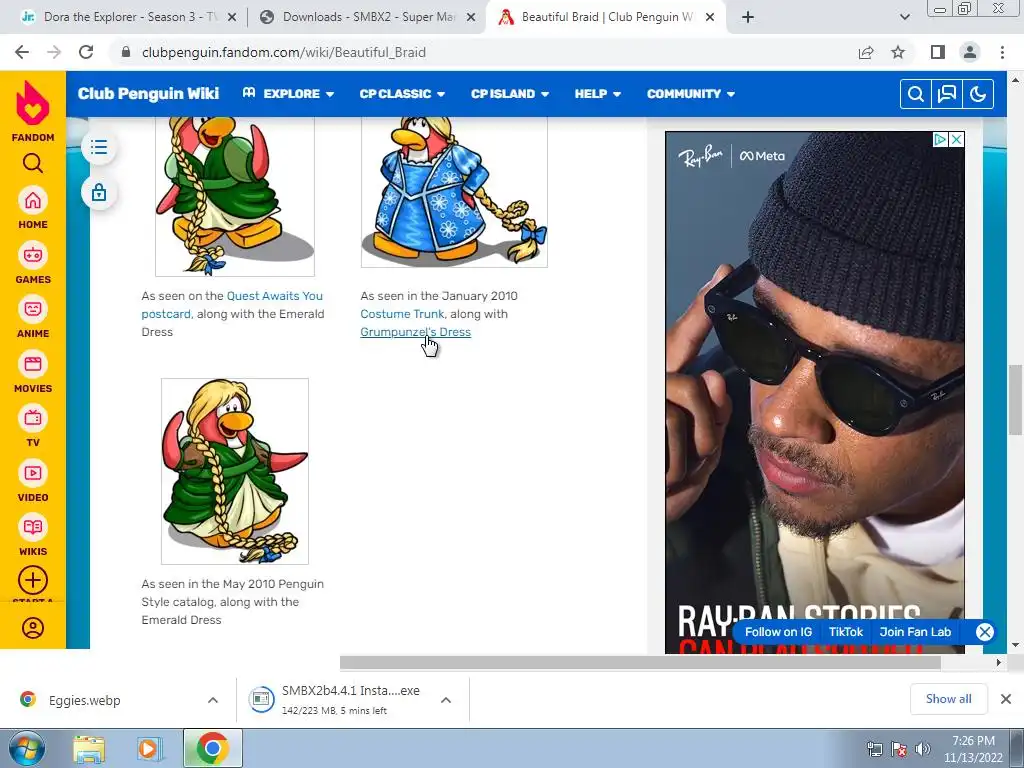
Task: Expand the HELP menu
Action: (x=598, y=94)
